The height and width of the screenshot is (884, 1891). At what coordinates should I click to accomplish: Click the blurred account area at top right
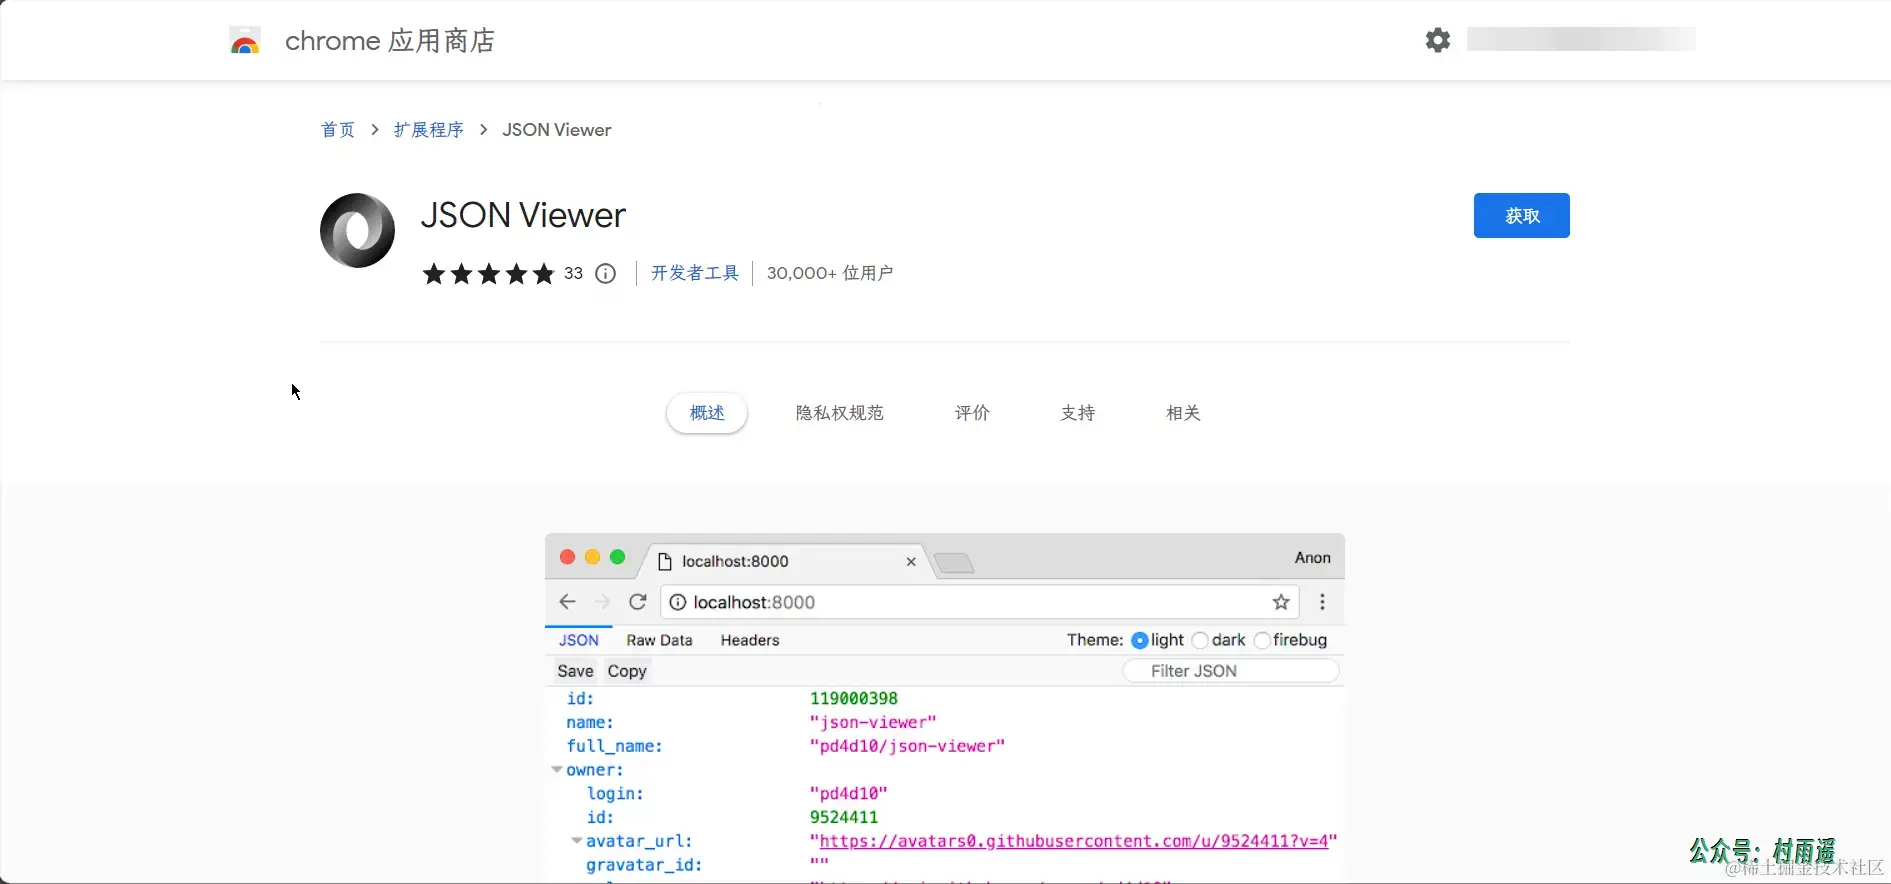tap(1581, 39)
